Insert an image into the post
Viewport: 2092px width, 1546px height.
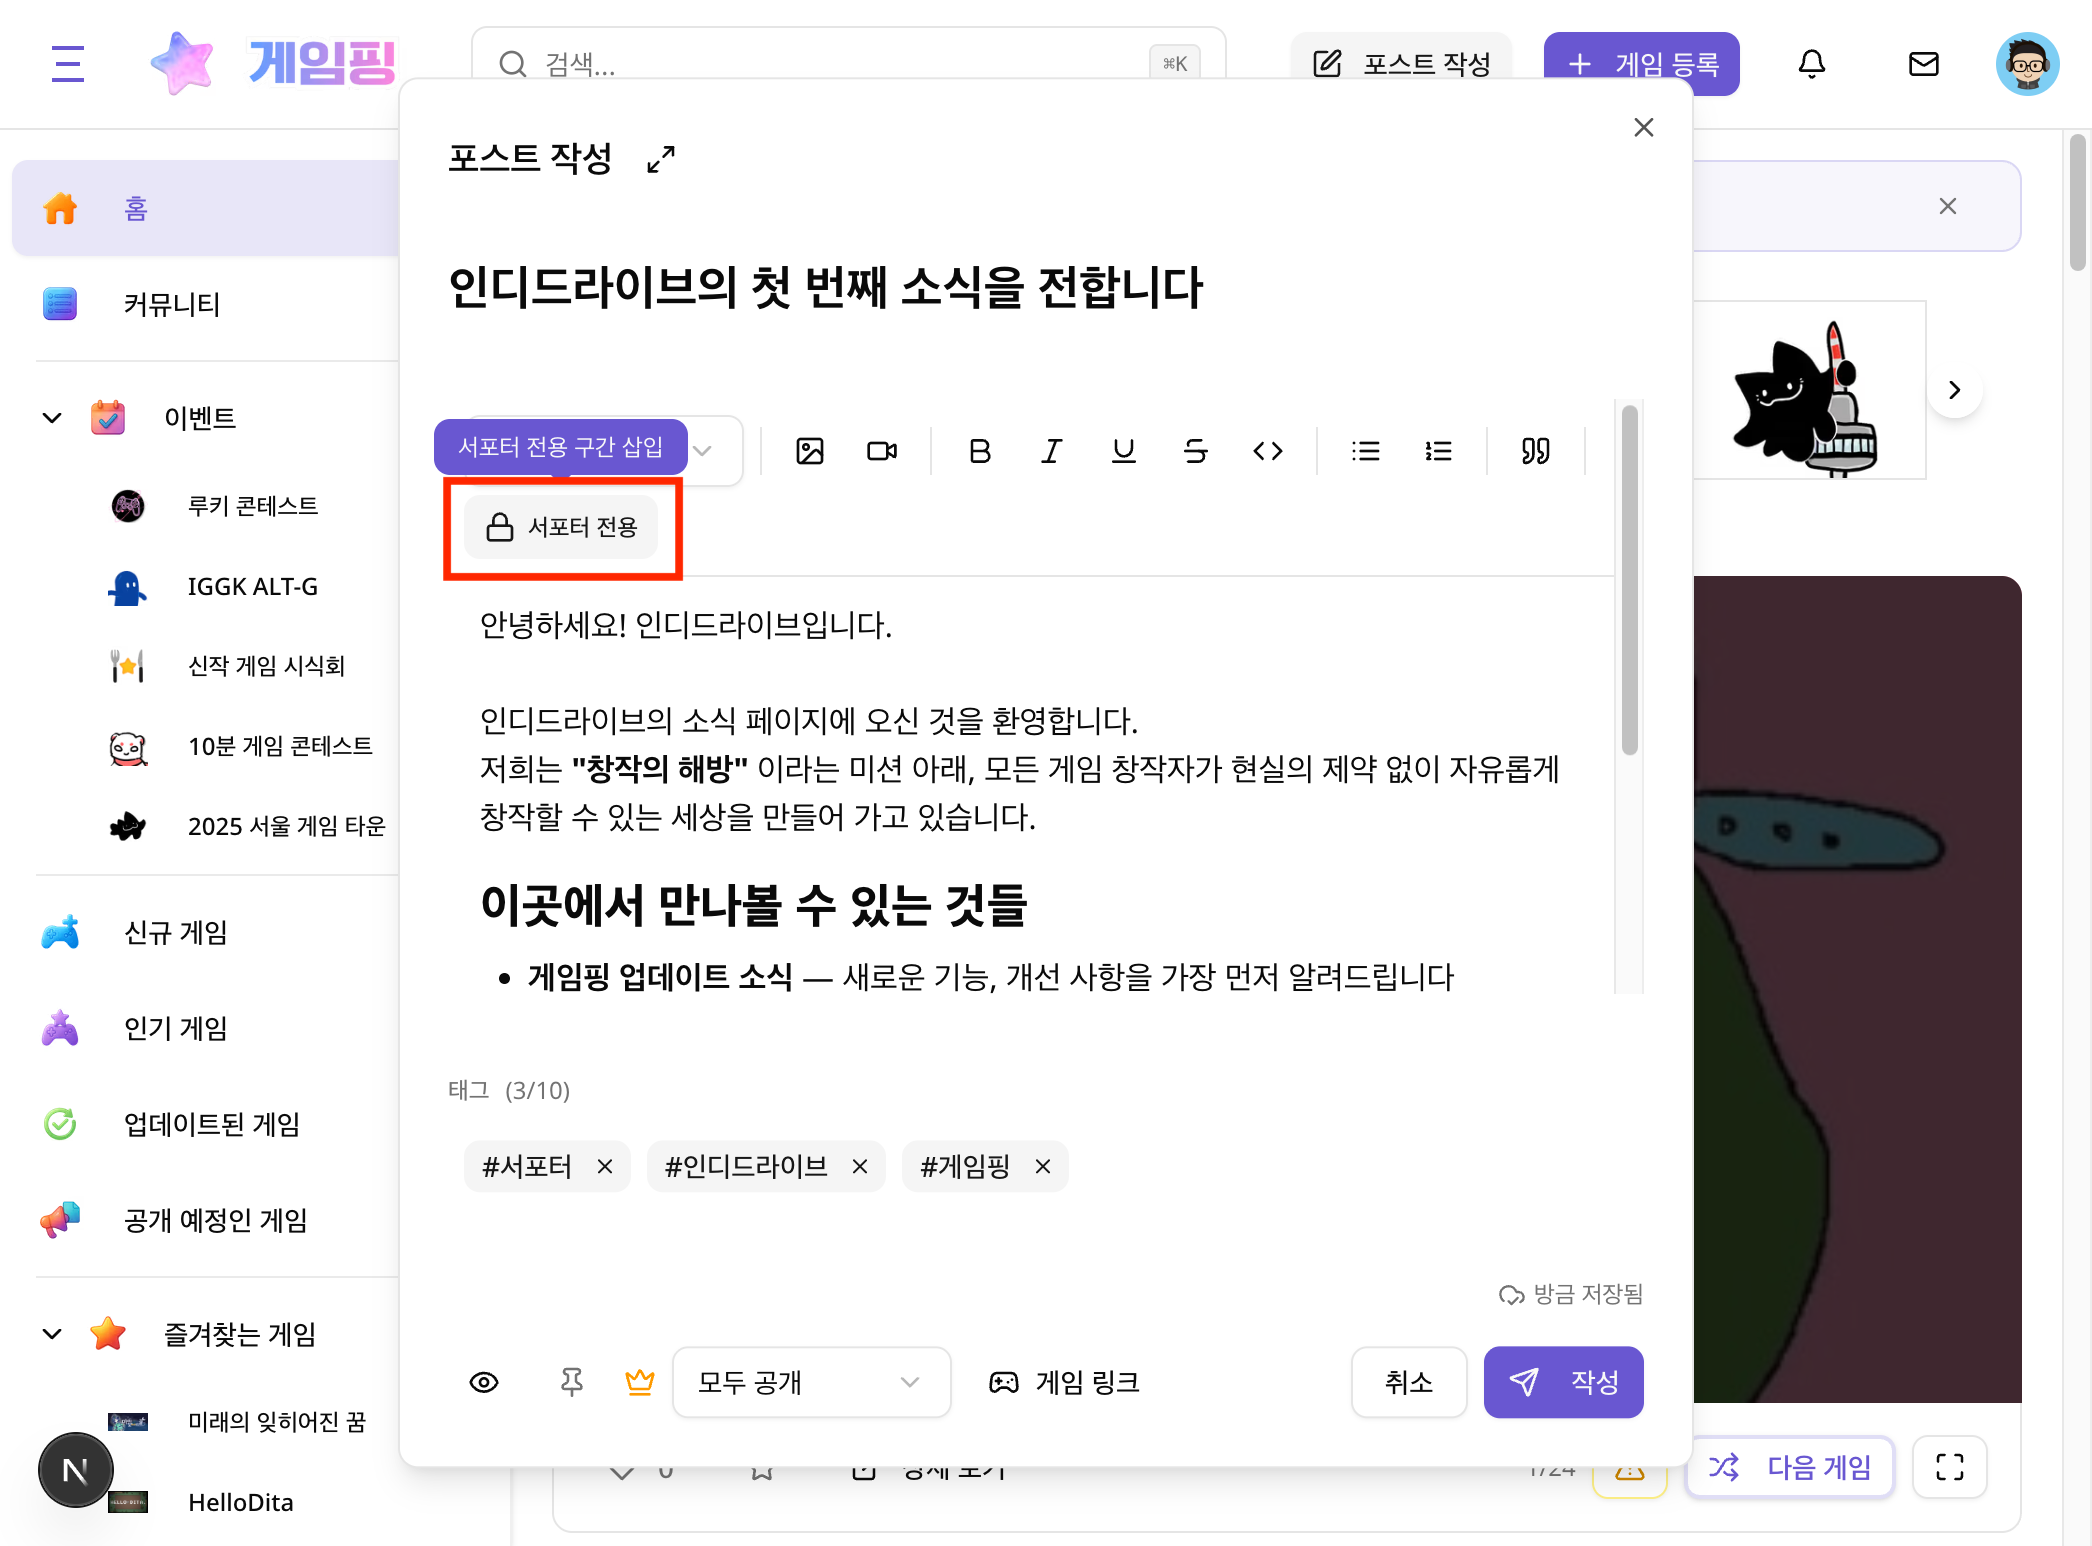pyautogui.click(x=809, y=451)
